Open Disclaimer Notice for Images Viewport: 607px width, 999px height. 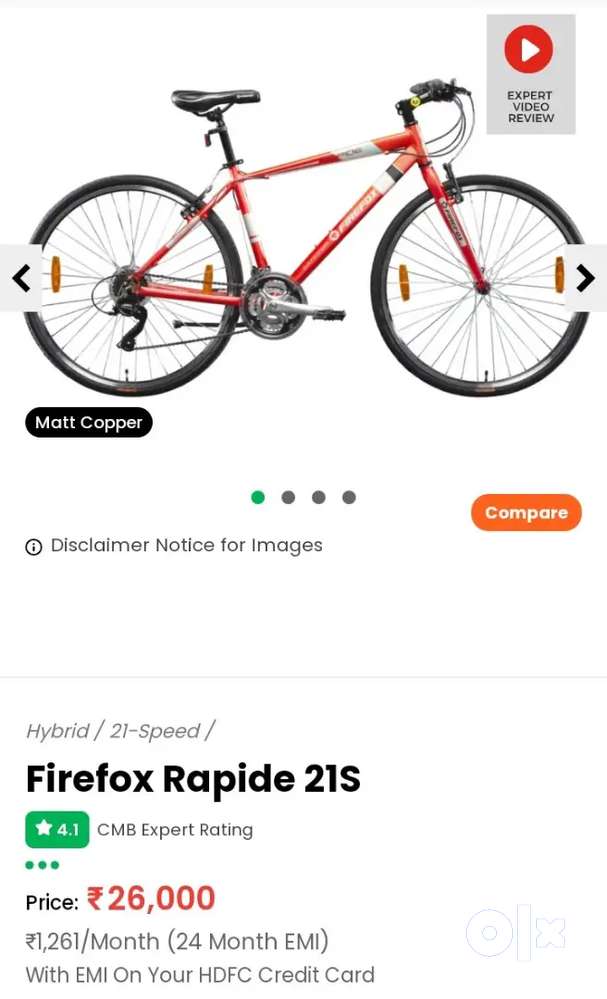(x=187, y=545)
